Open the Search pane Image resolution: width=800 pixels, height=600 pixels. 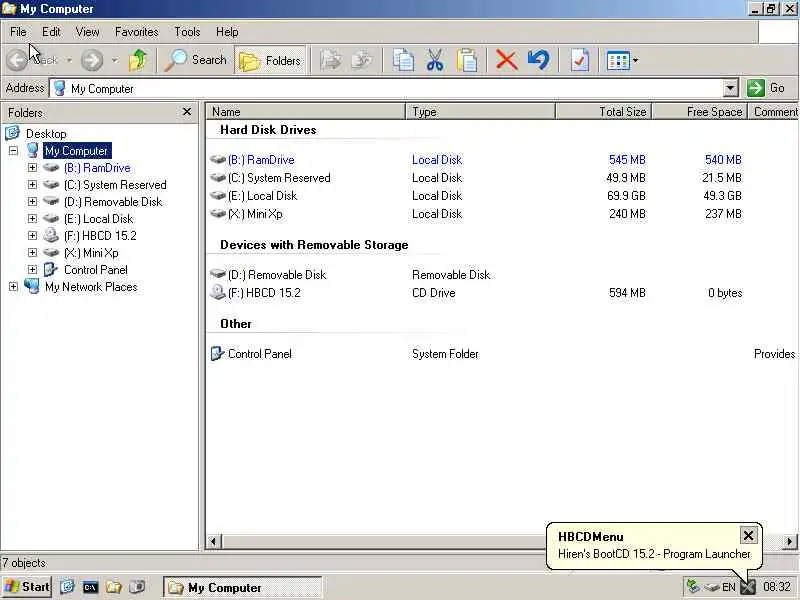click(196, 60)
